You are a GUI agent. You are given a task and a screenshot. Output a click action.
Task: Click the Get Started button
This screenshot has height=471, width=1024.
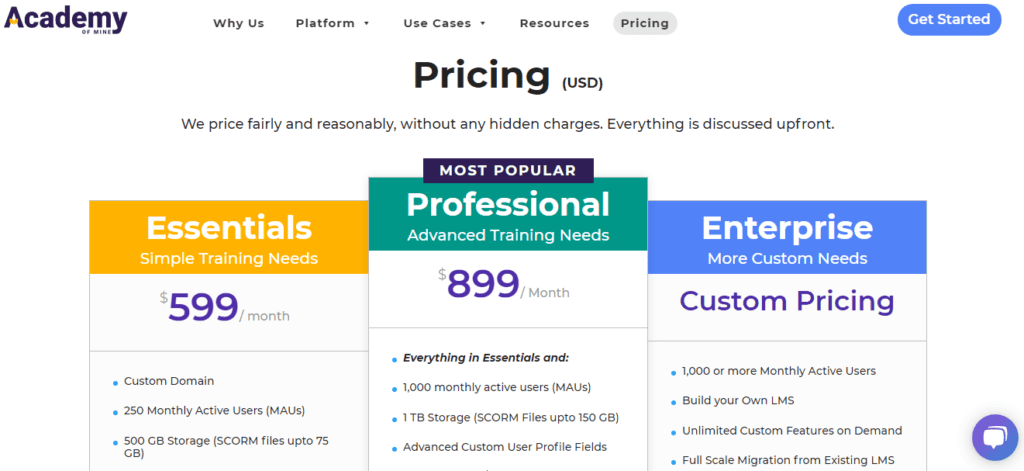(x=949, y=20)
